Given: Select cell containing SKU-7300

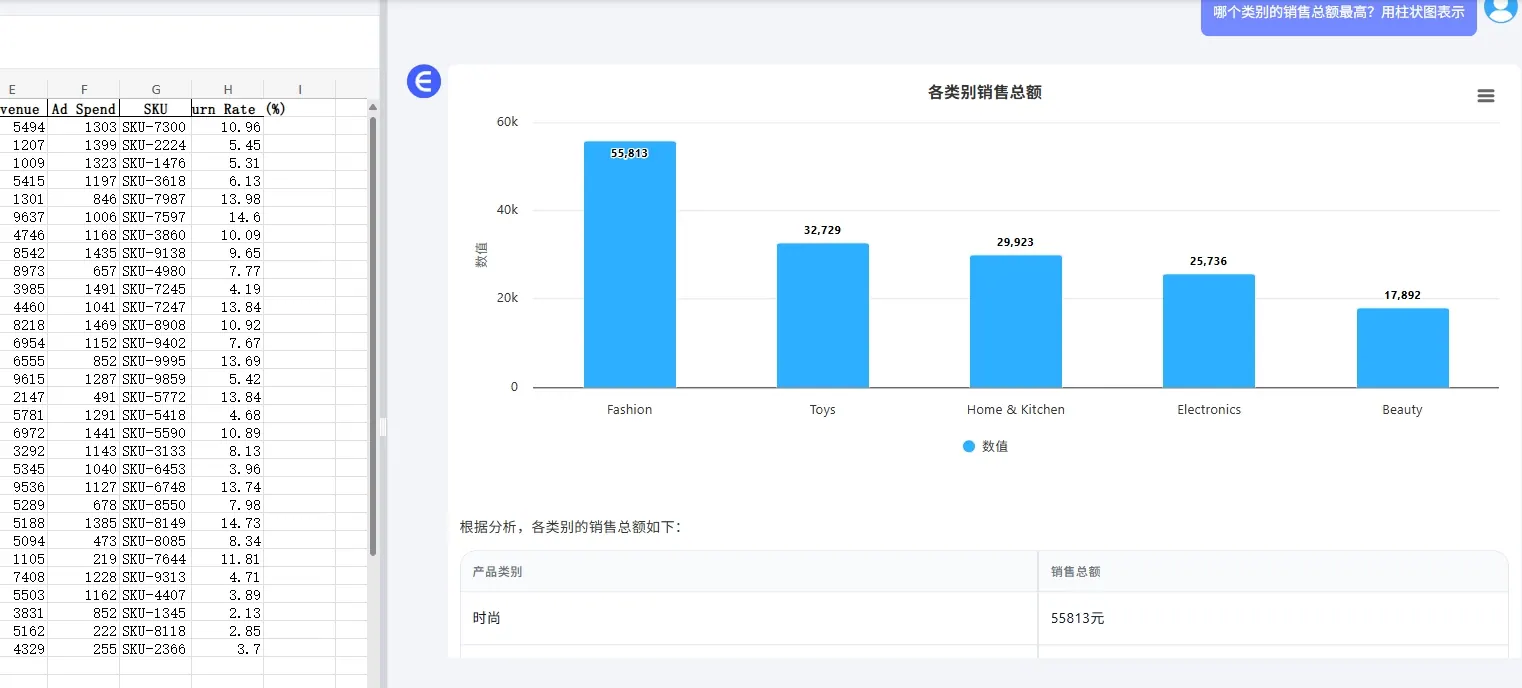Looking at the screenshot, I should (x=156, y=127).
